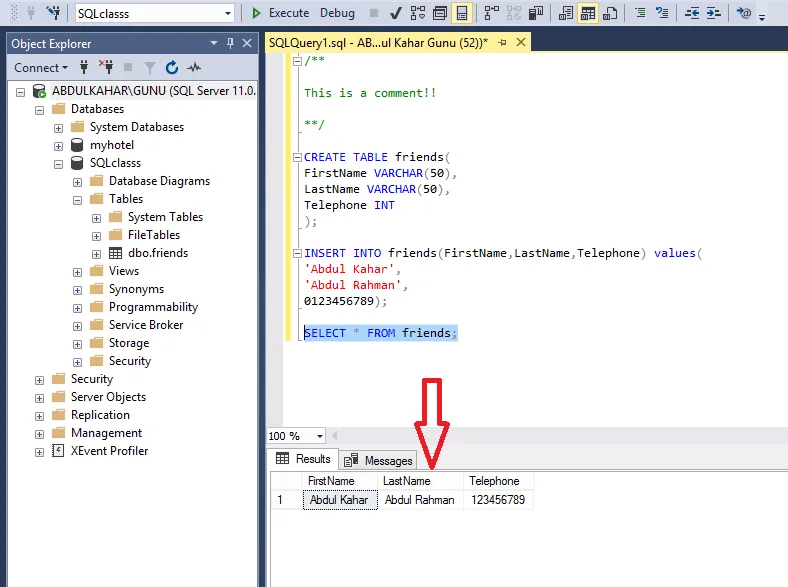Click the Change Connection toolbar icon
Screen dimensions: 788x587
click(53, 13)
